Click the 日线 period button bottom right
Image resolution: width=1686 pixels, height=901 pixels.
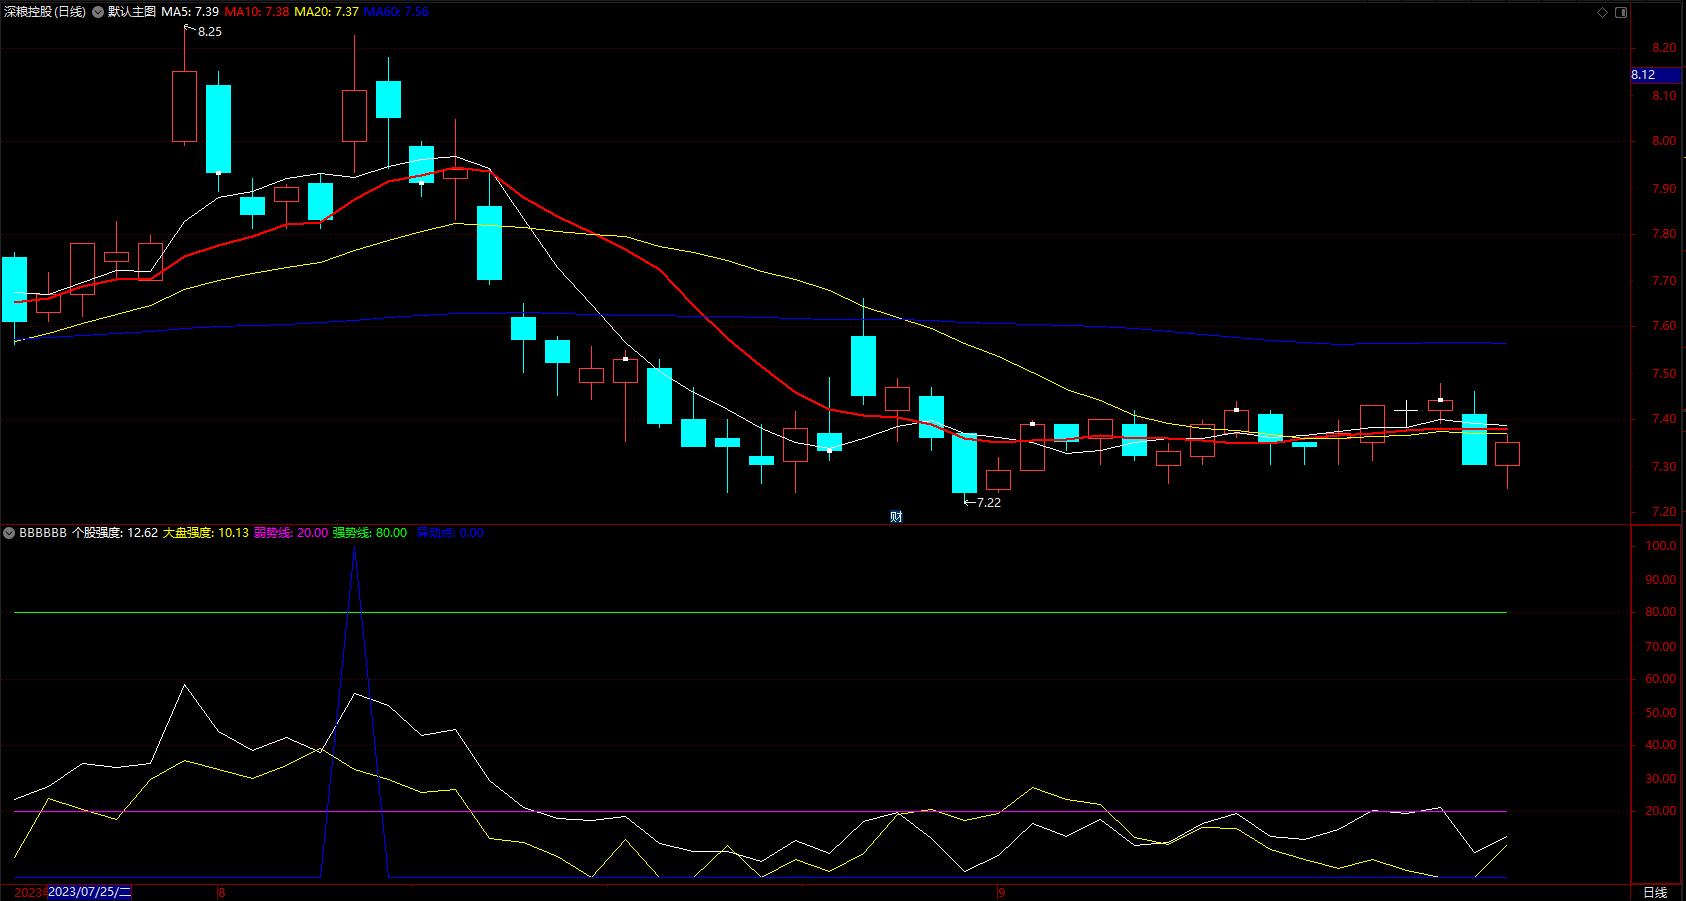[1655, 892]
